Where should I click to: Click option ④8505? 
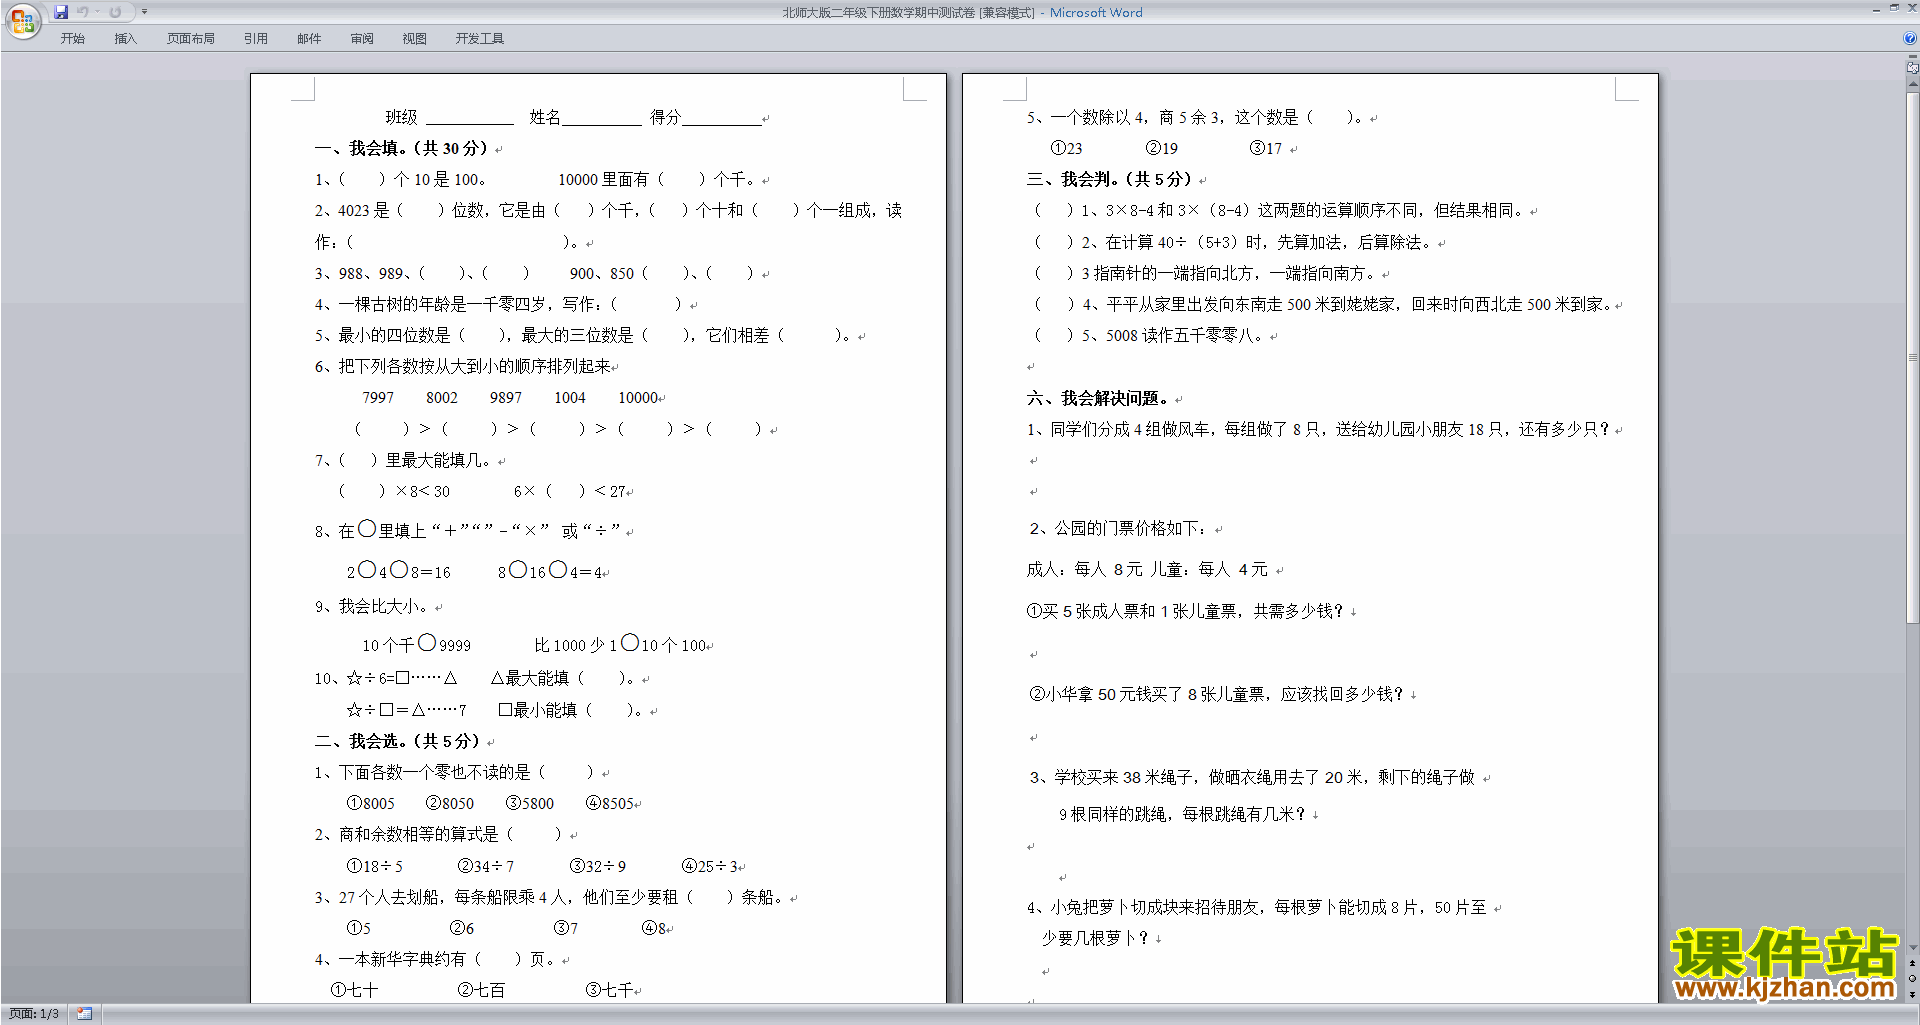(610, 804)
